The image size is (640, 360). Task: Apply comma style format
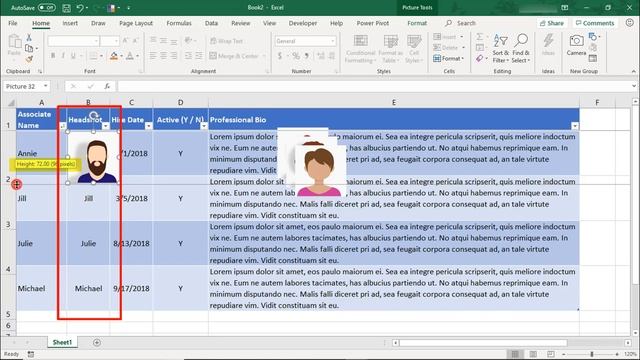coord(306,56)
